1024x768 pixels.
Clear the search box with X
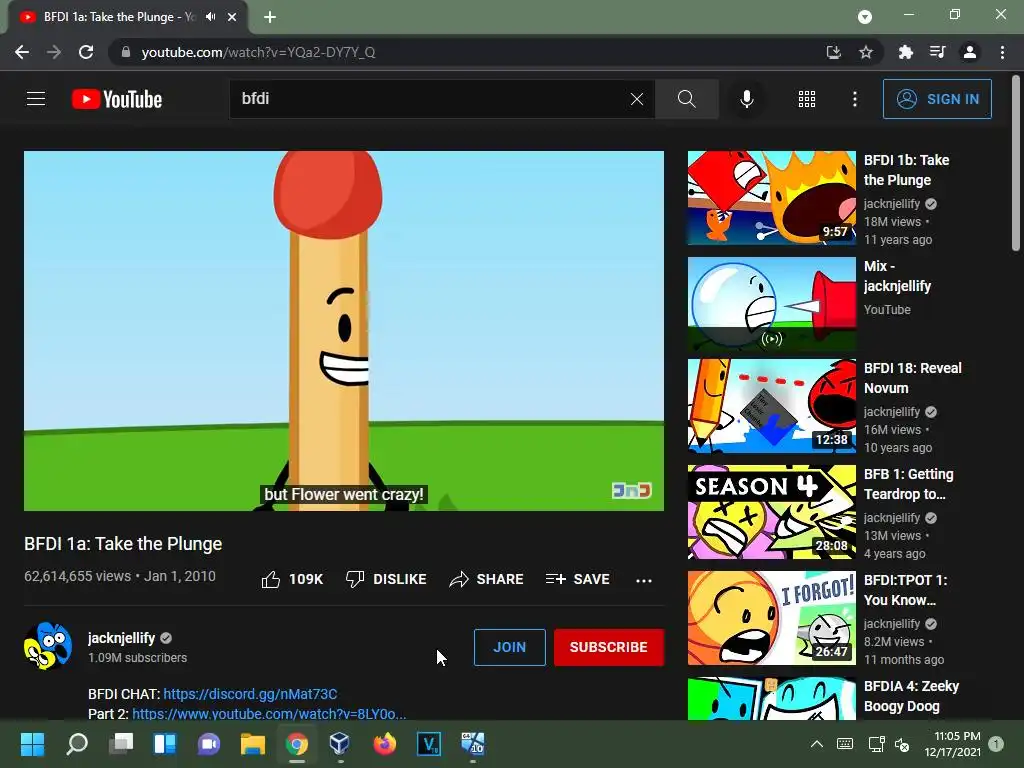[x=637, y=99]
